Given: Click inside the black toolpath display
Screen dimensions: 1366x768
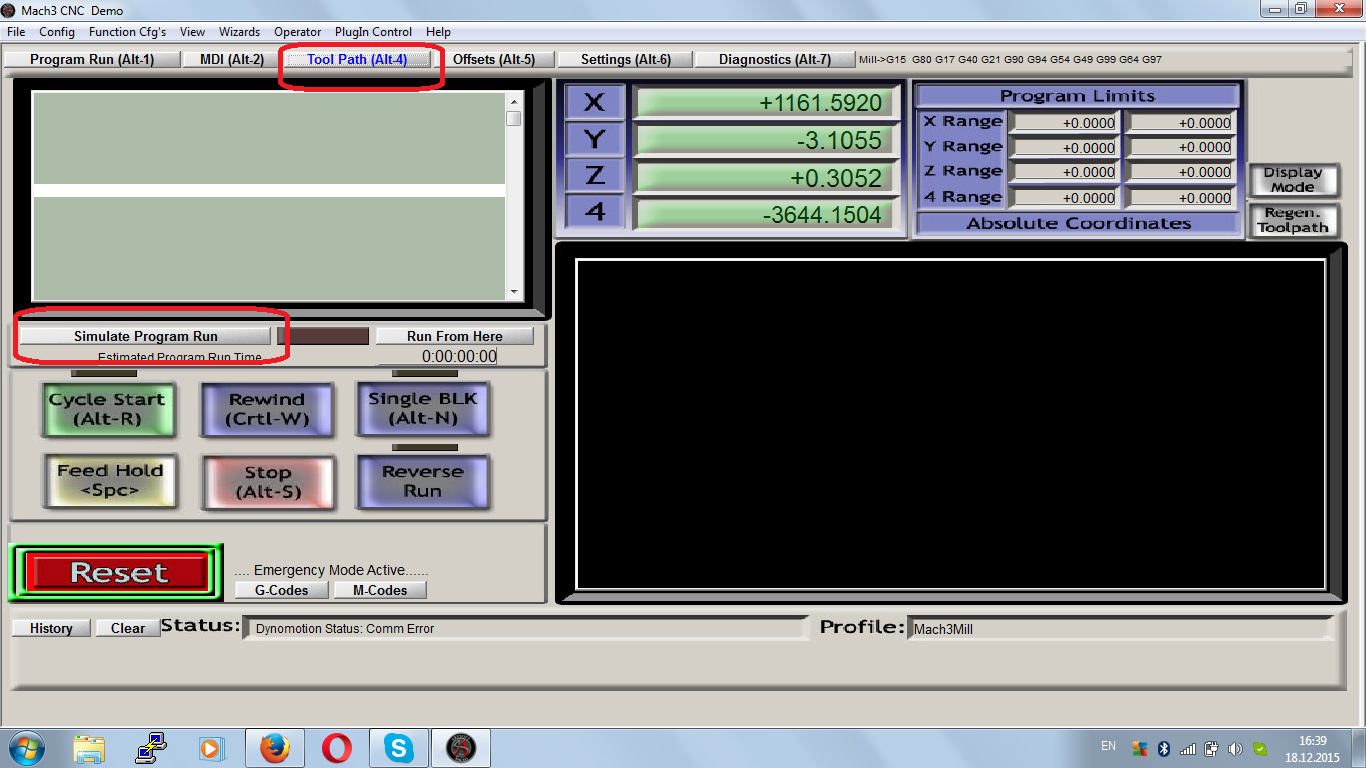Looking at the screenshot, I should click(951, 425).
